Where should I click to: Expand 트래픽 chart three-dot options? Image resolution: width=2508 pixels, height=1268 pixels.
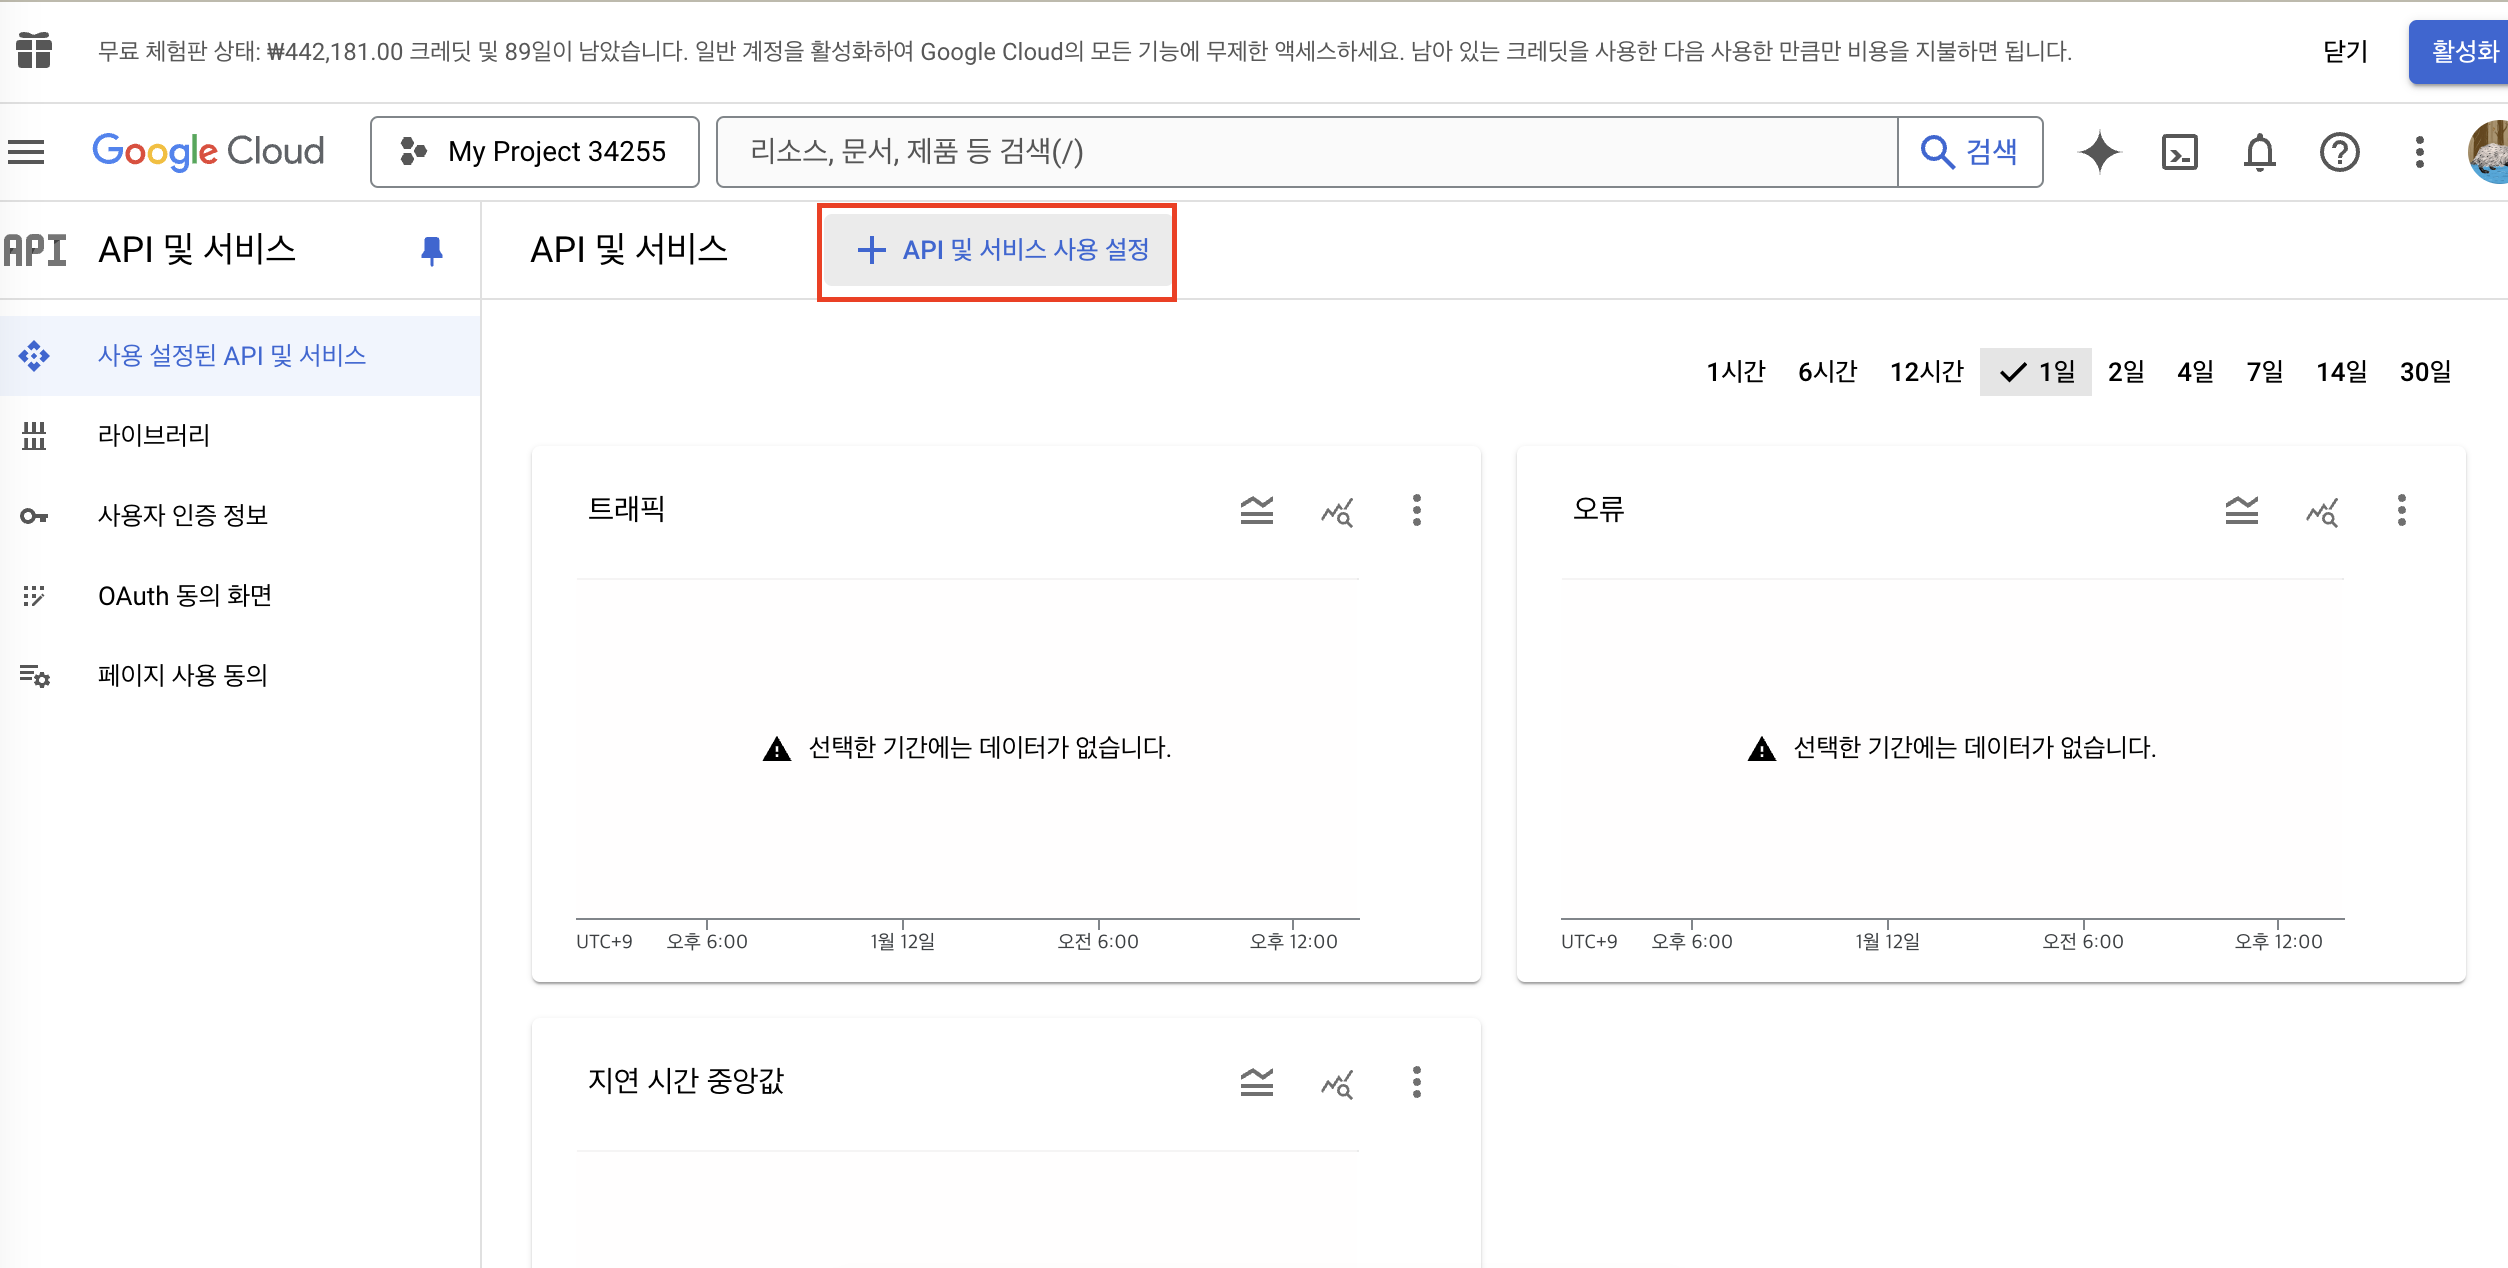click(1416, 510)
